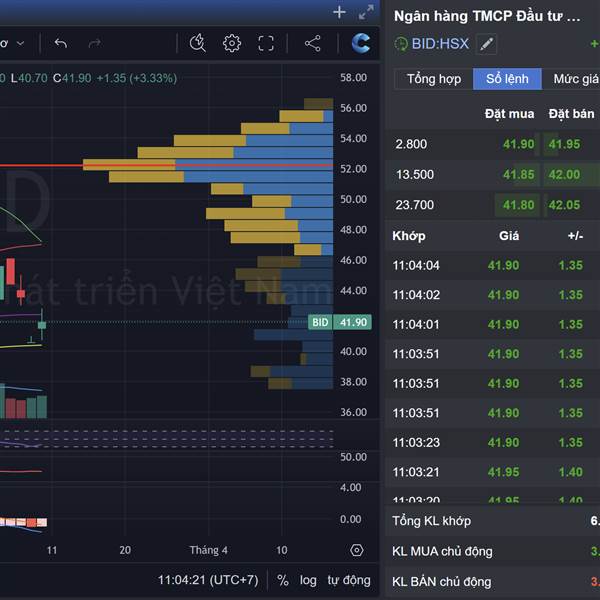Click the Đặt mua column header
This screenshot has height=600, width=600.
tap(509, 114)
